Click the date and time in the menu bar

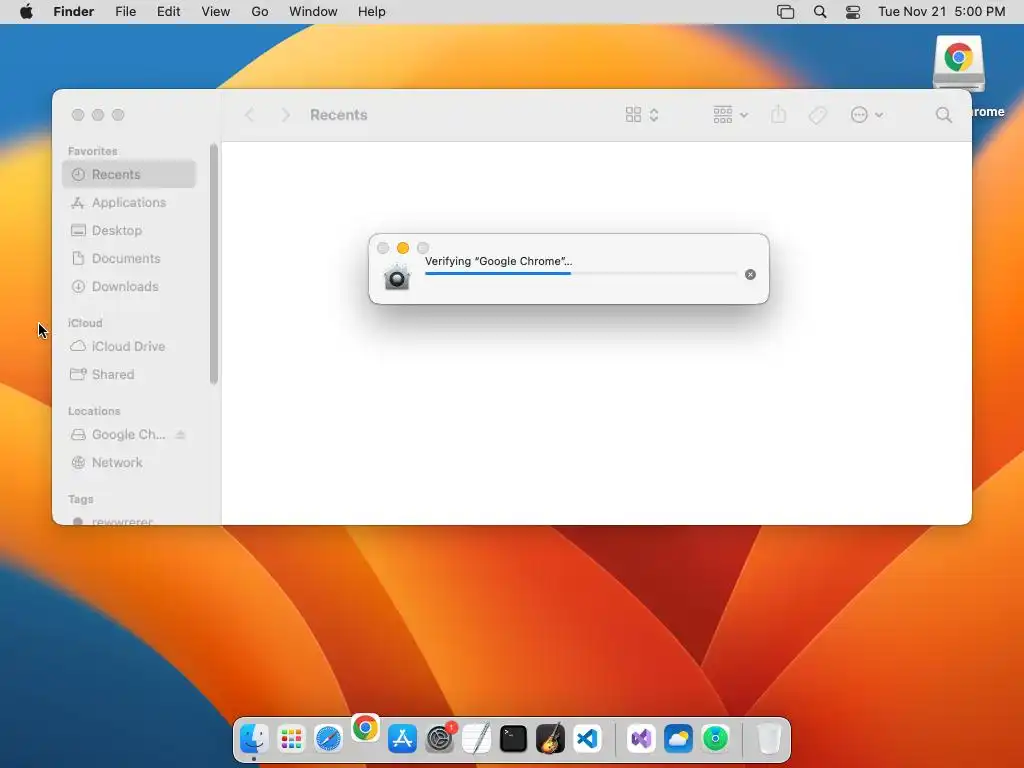pos(942,12)
